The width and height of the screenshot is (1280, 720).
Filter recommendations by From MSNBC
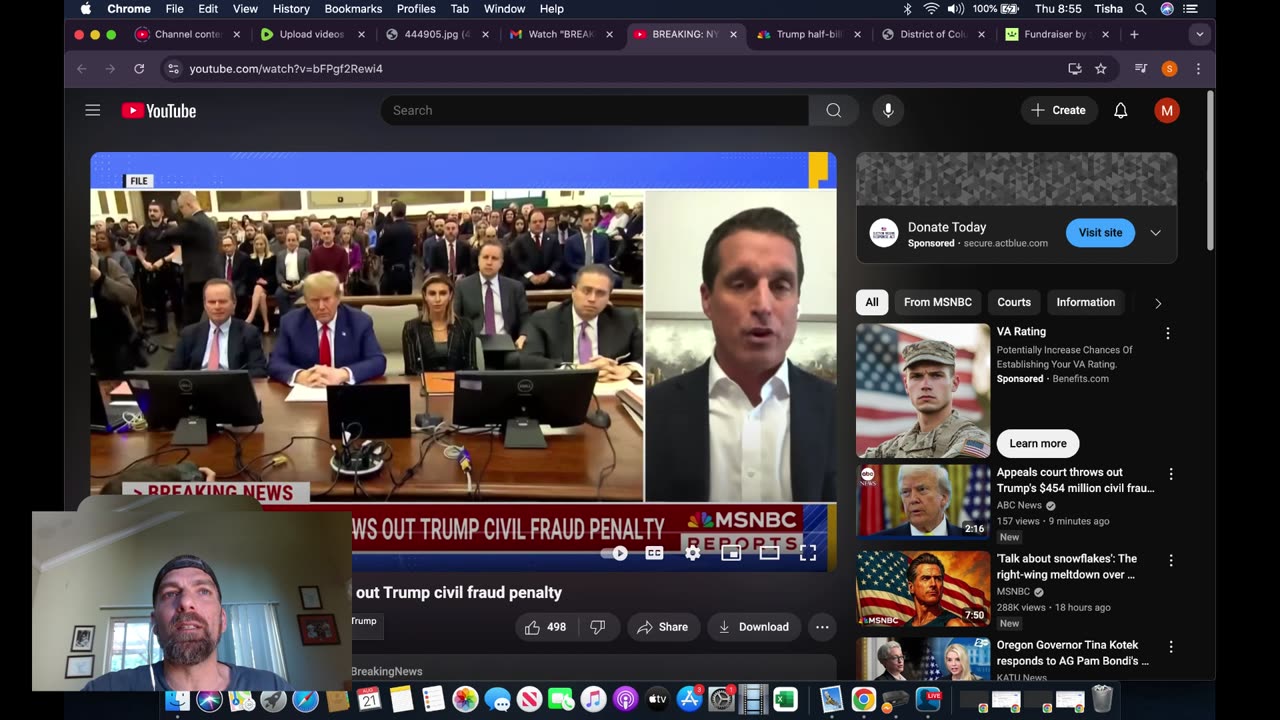click(938, 302)
